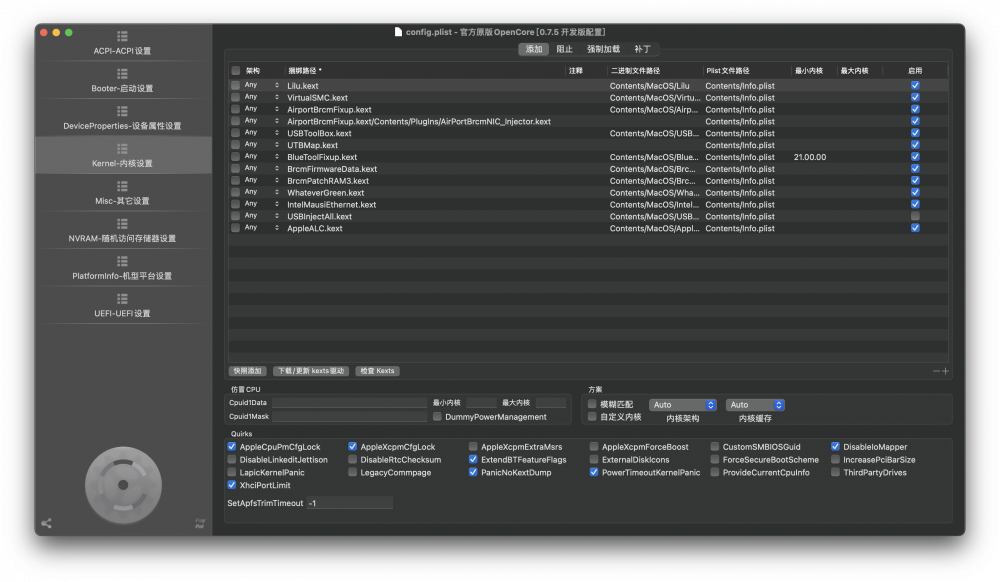The width and height of the screenshot is (1000, 582).
Task: Open the Booter settings section icon
Action: point(122,73)
